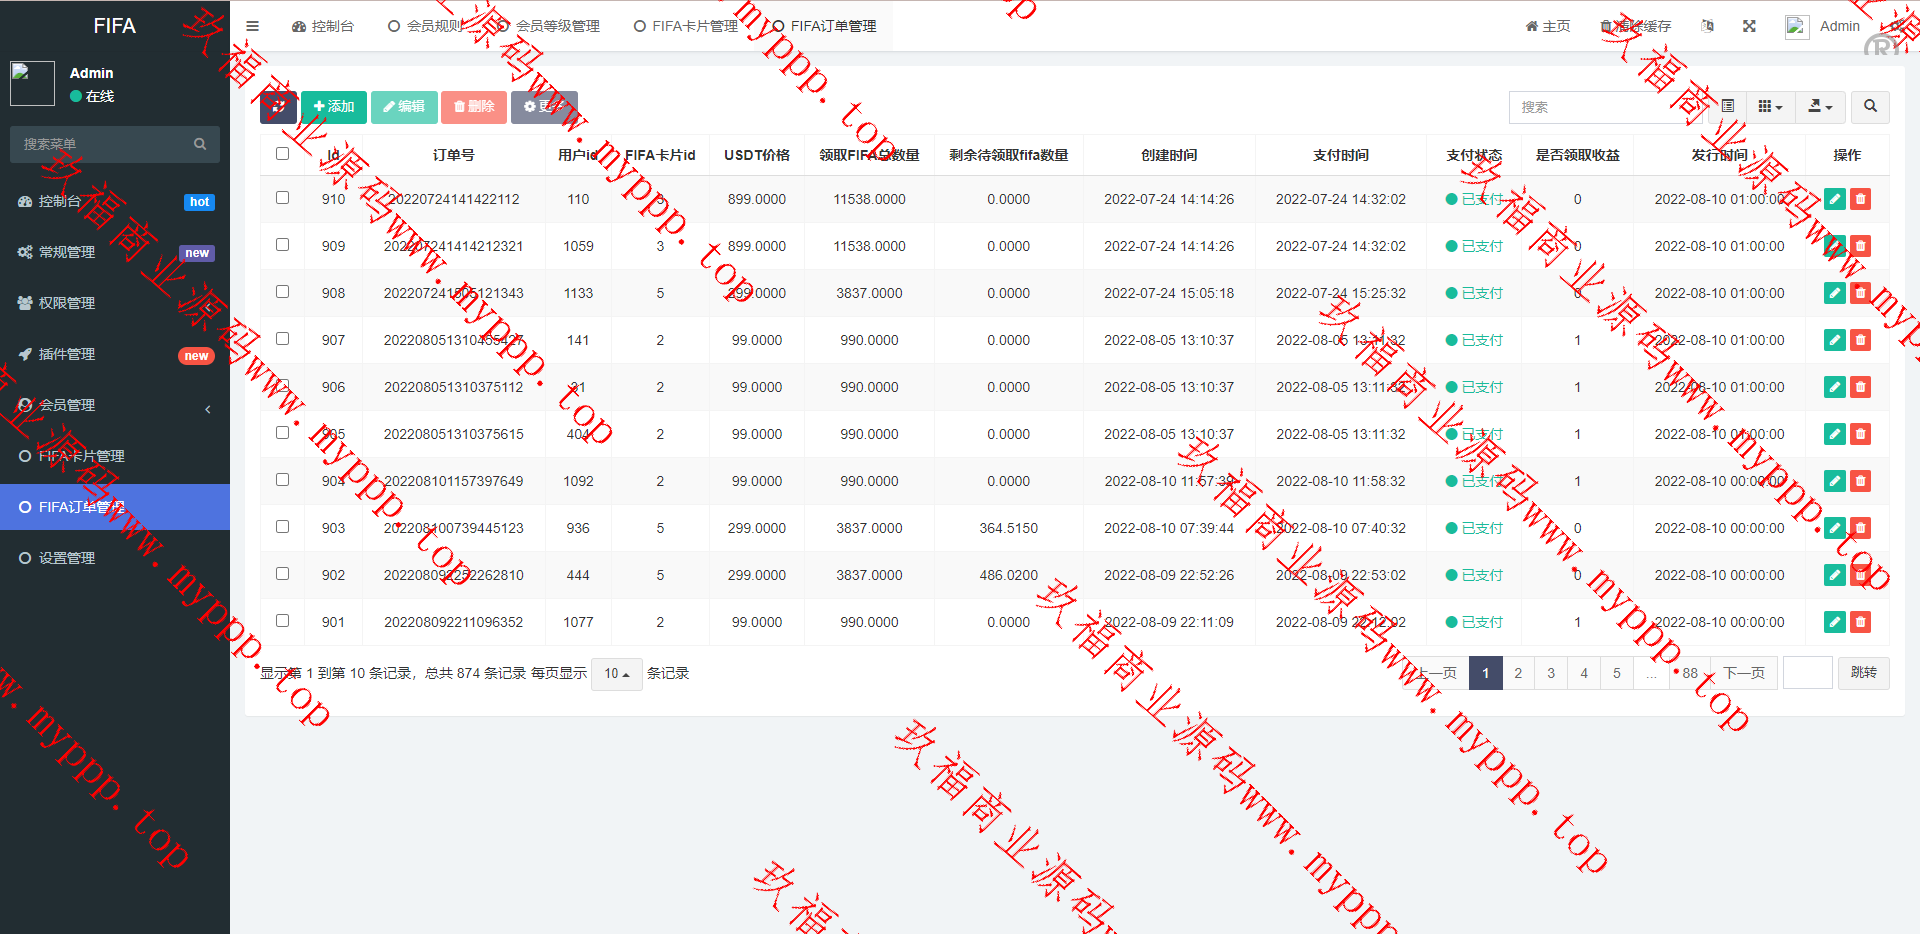Click the hamburger menu toggle icon
The image size is (1920, 934).
coord(252,26)
